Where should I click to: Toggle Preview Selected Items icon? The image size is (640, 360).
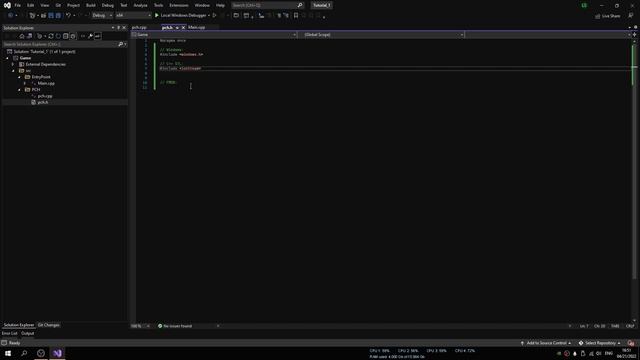click(98, 36)
